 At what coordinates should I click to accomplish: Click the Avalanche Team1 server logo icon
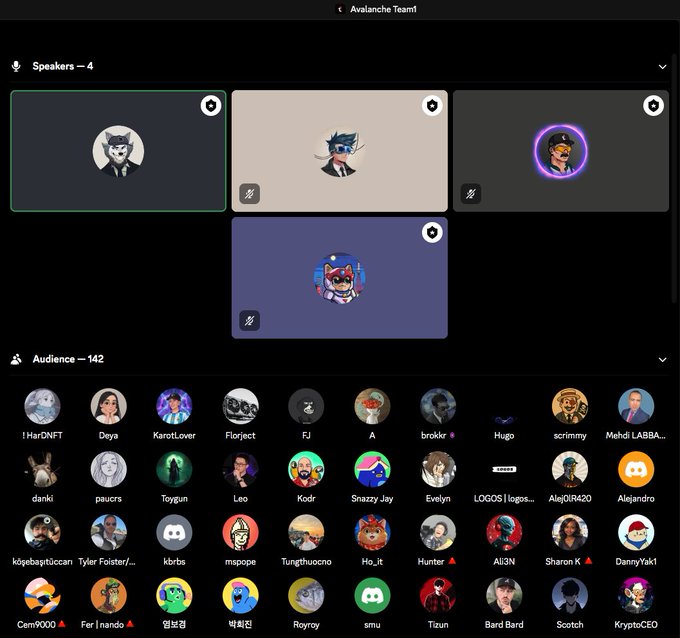click(x=340, y=9)
